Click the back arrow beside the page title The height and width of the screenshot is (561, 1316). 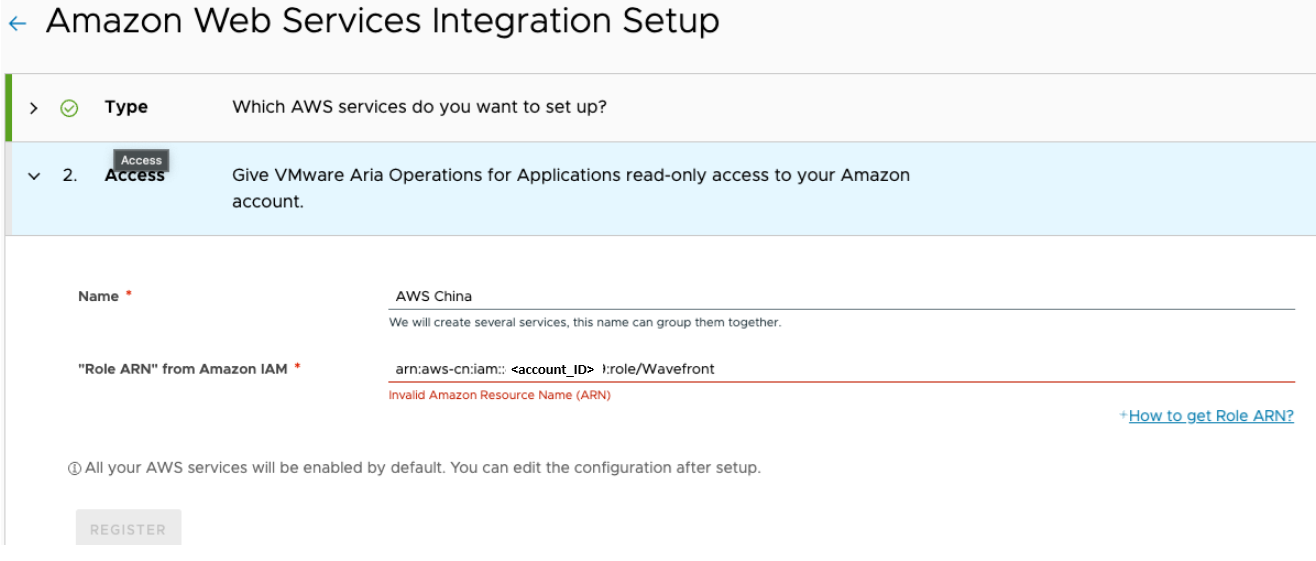(16, 24)
